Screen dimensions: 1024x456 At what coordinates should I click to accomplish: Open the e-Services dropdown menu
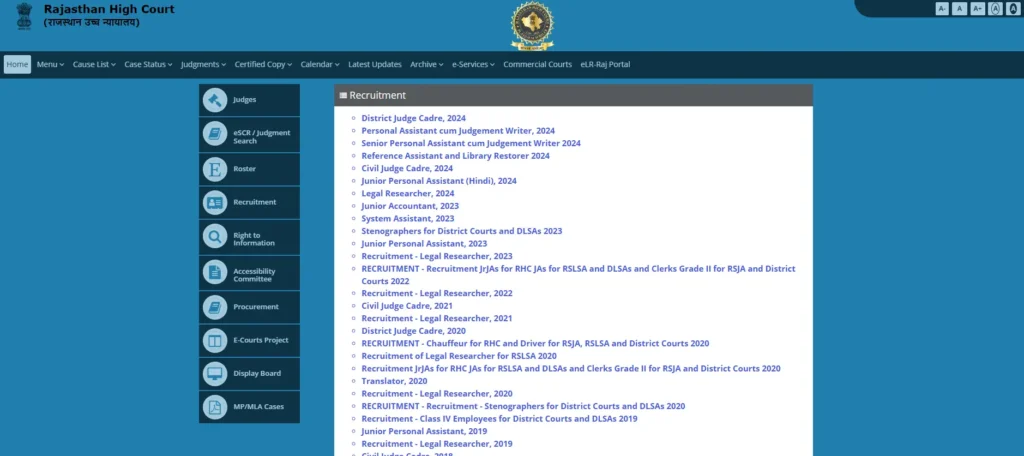(x=473, y=65)
